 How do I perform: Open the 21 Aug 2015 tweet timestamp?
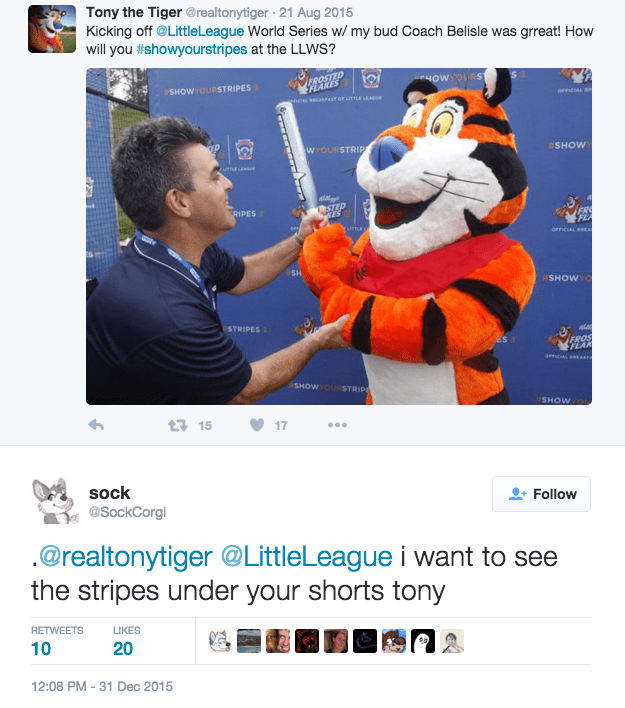[316, 13]
